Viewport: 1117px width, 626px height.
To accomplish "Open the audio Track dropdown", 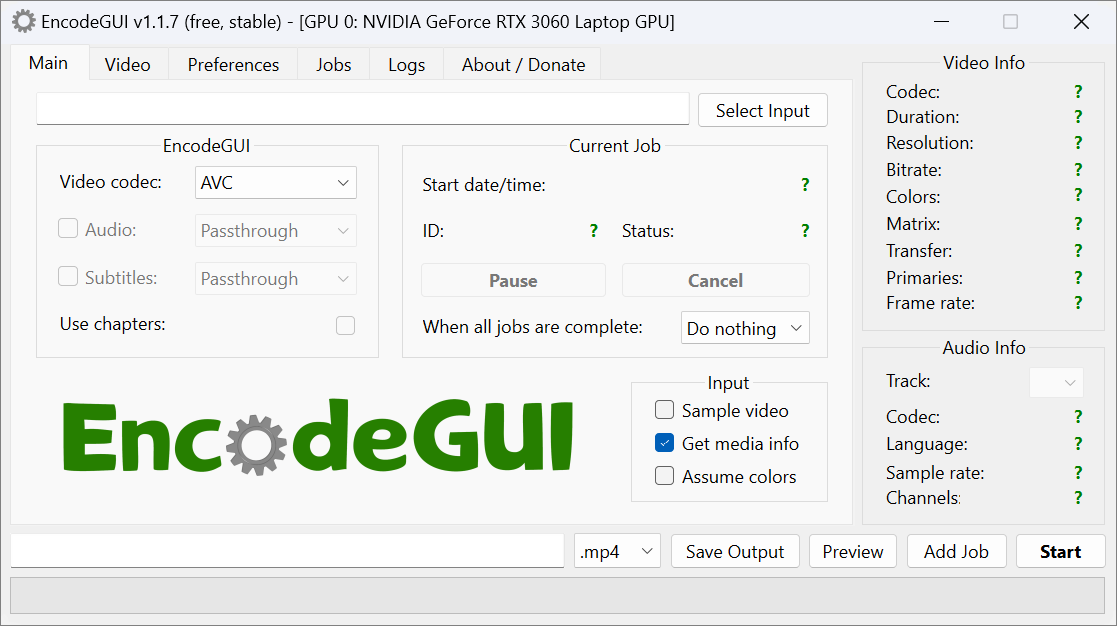I will [1056, 382].
